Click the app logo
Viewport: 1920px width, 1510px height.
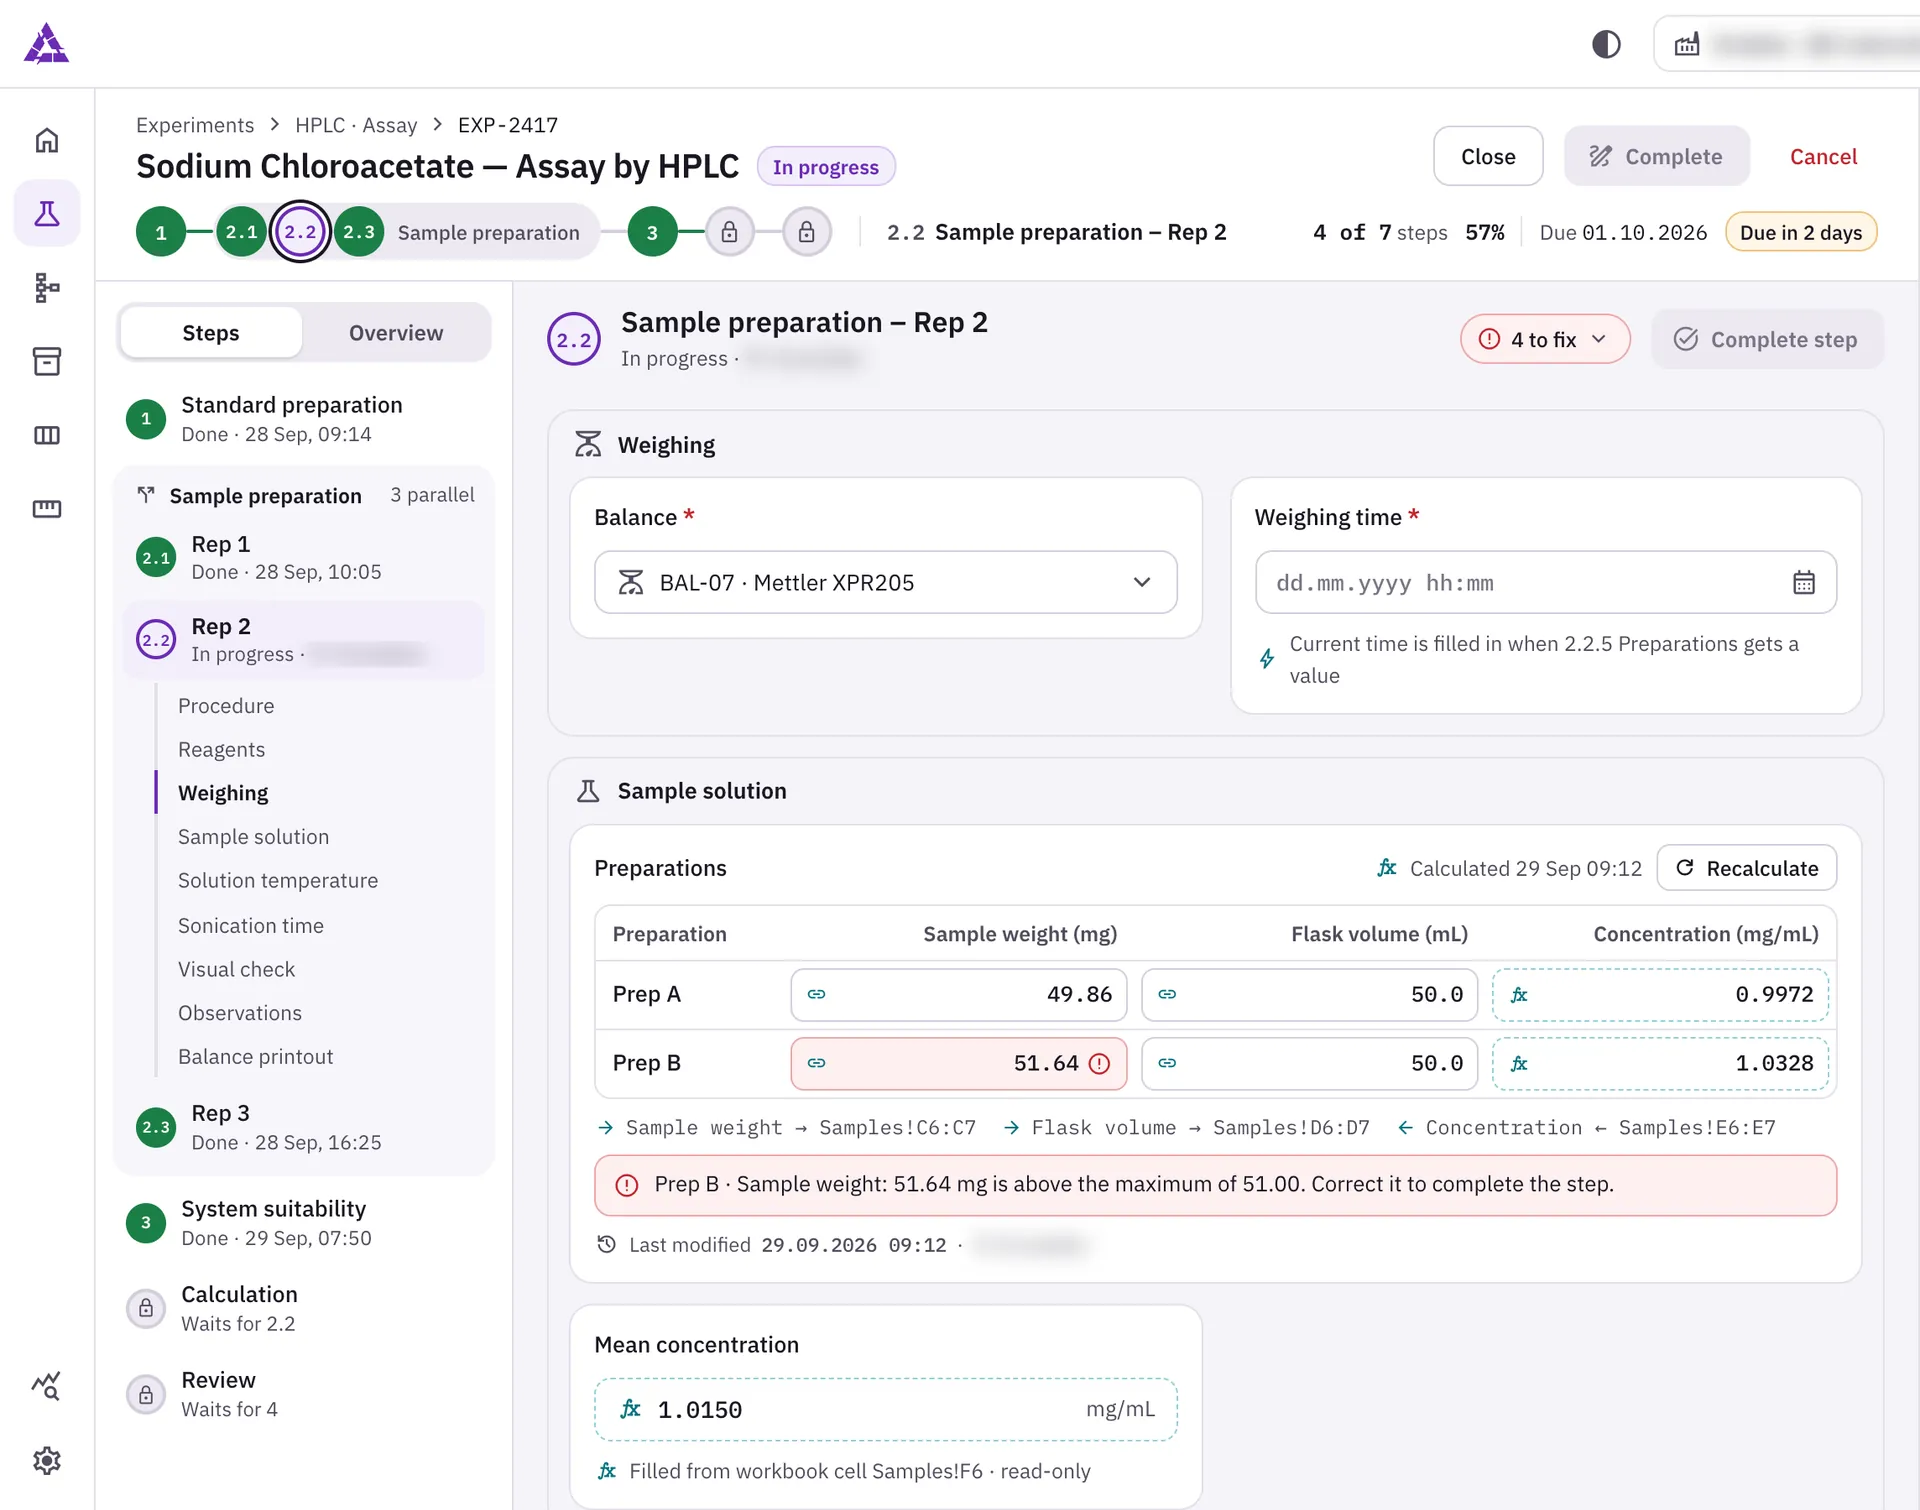47,44
